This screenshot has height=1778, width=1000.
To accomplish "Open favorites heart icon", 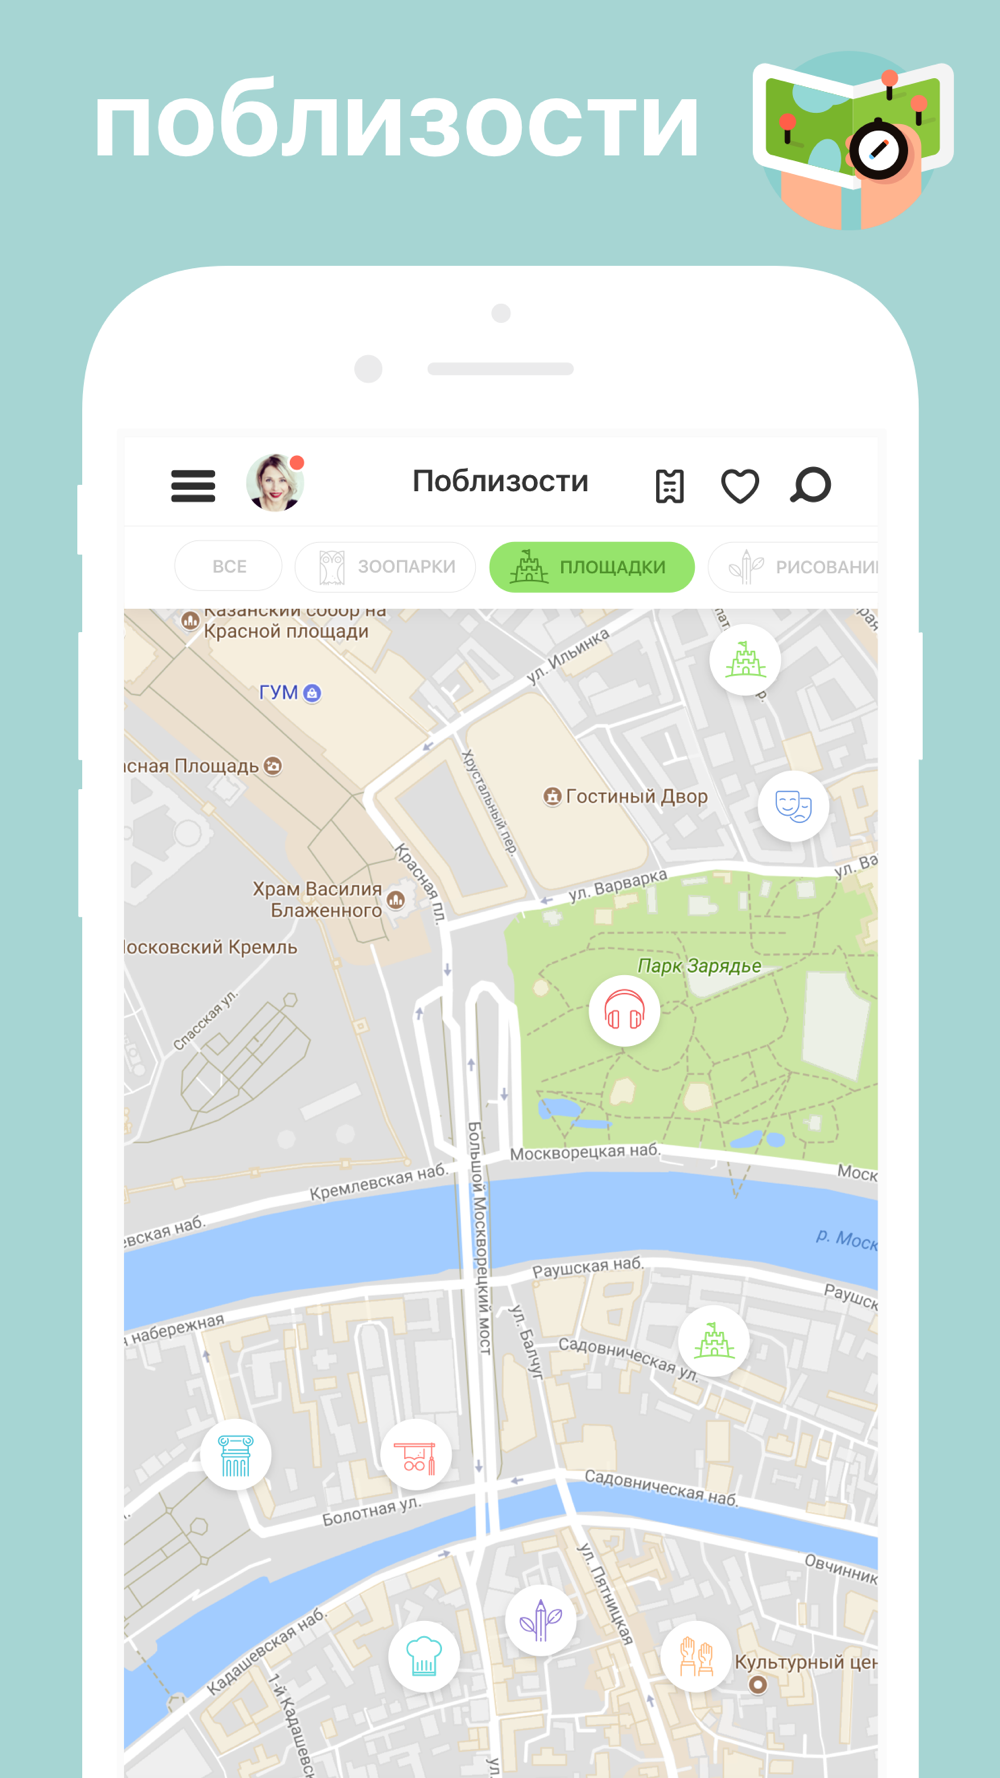I will click(740, 486).
